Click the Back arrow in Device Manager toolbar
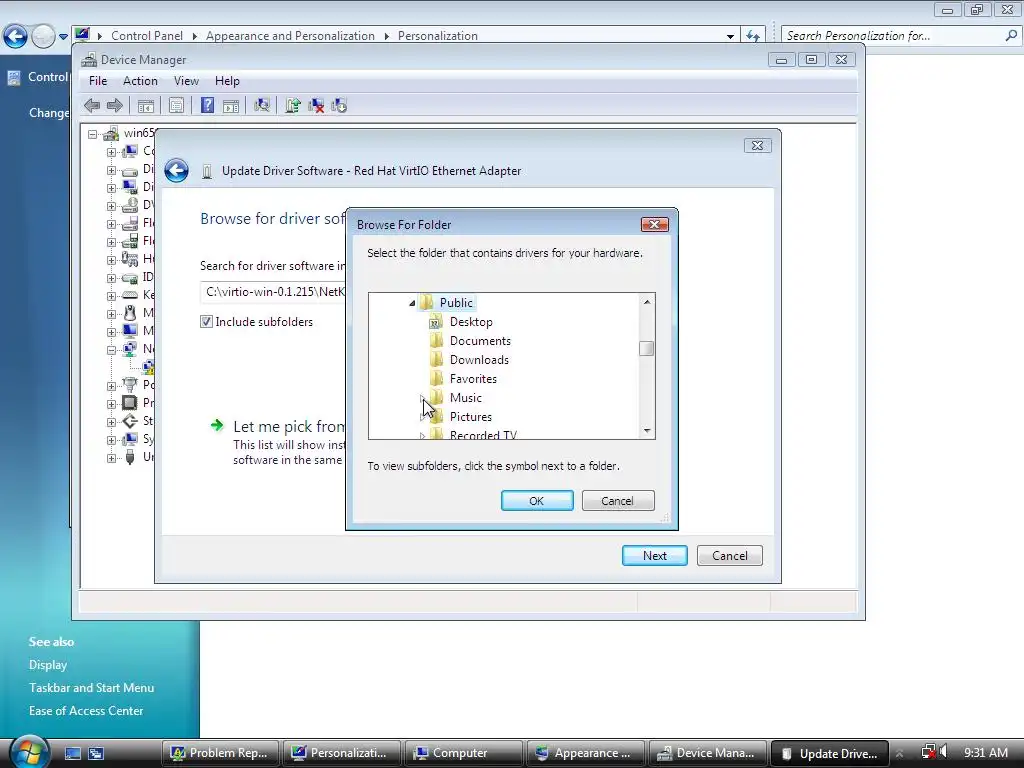Viewport: 1024px width, 768px height. click(92, 105)
